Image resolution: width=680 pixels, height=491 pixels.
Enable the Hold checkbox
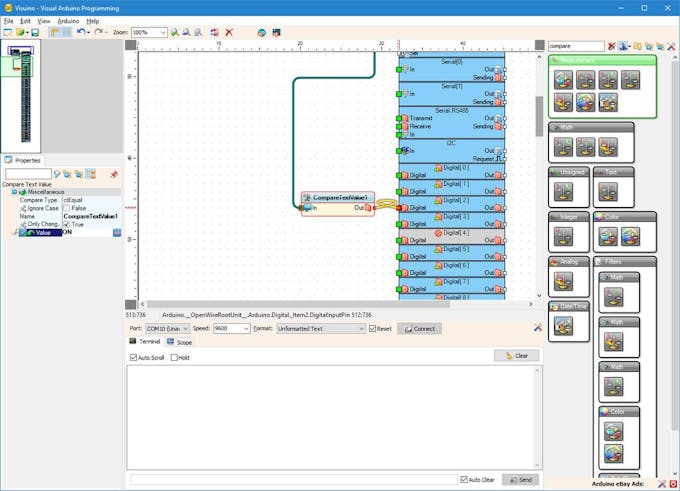click(x=174, y=357)
